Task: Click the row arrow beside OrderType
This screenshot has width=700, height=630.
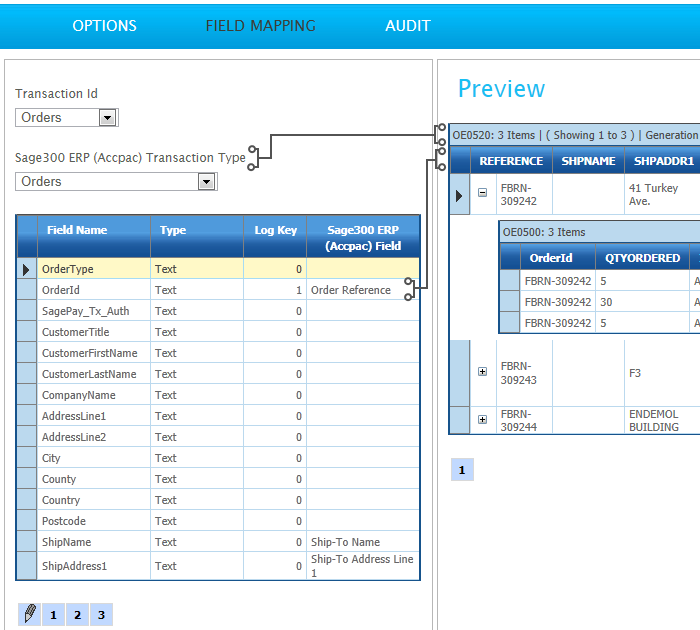Action: (26, 269)
